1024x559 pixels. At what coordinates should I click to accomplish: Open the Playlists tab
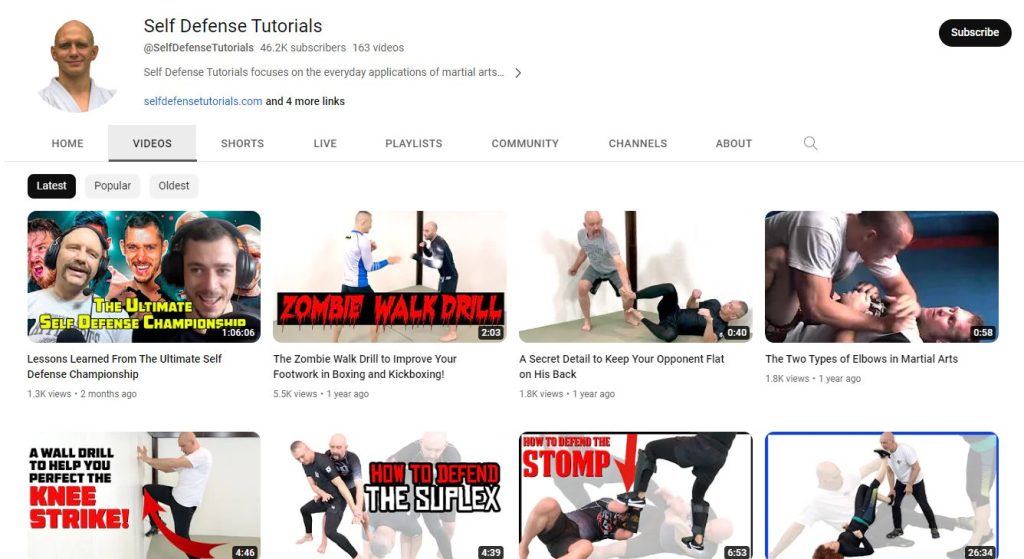[x=413, y=143]
